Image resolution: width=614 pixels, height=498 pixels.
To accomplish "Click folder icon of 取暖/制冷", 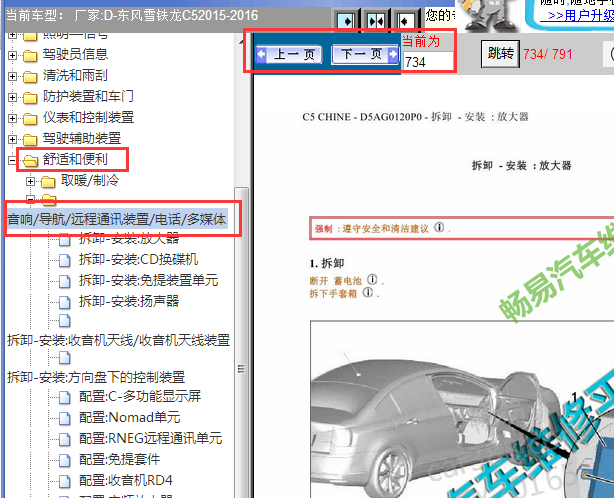I will pos(48,182).
